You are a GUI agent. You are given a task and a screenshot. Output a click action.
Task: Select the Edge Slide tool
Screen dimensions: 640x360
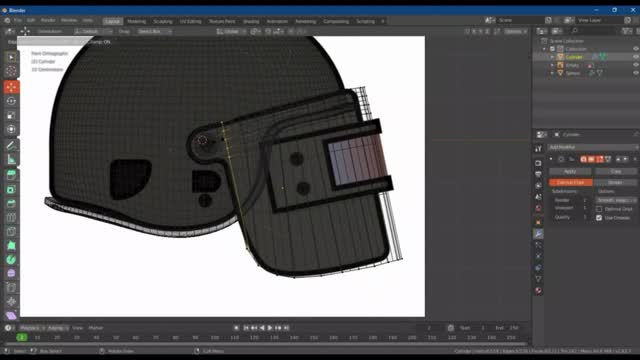tap(11, 288)
